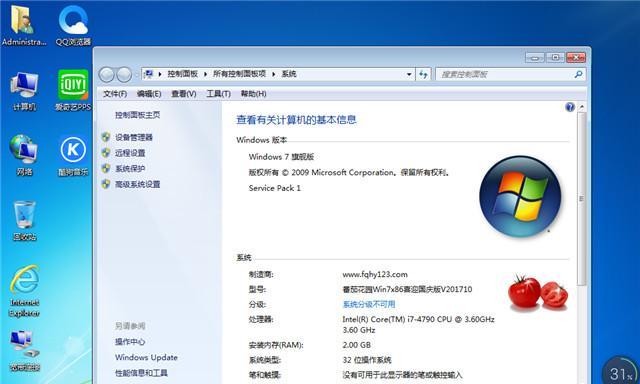The width and height of the screenshot is (640, 384).
Task: Select the 回收站 recycle bin icon
Action: pyautogui.click(x=24, y=220)
